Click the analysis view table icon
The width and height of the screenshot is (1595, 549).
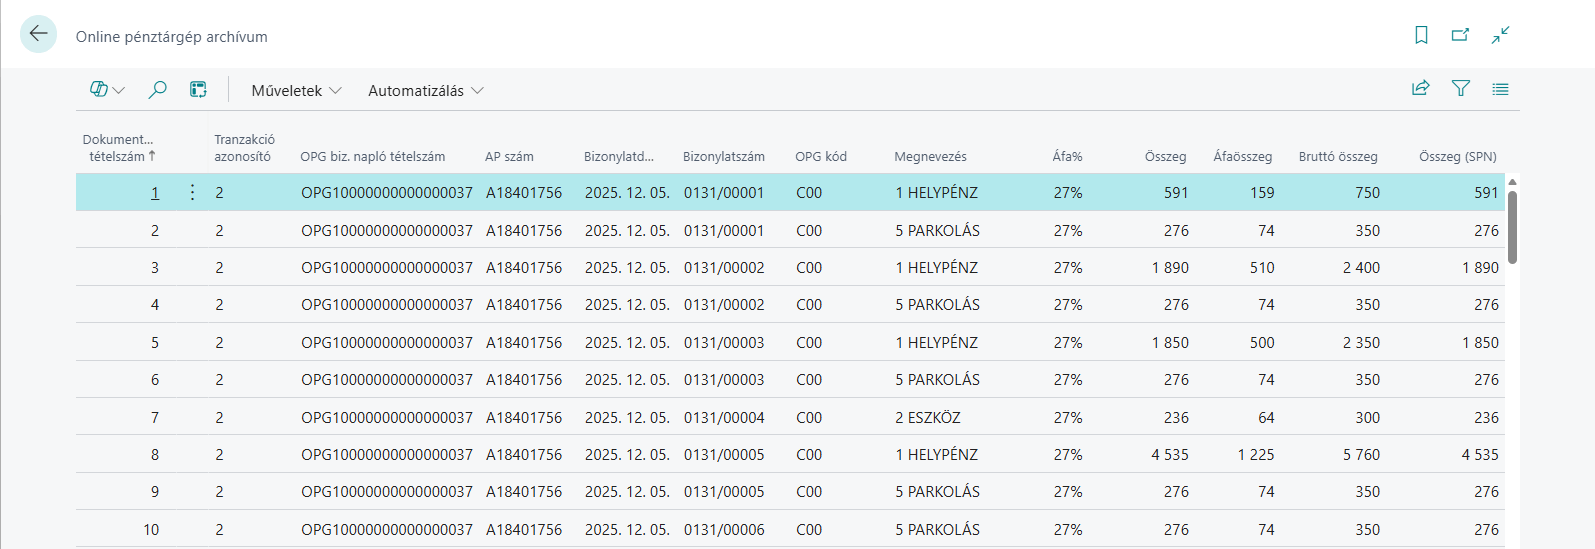[x=198, y=90]
